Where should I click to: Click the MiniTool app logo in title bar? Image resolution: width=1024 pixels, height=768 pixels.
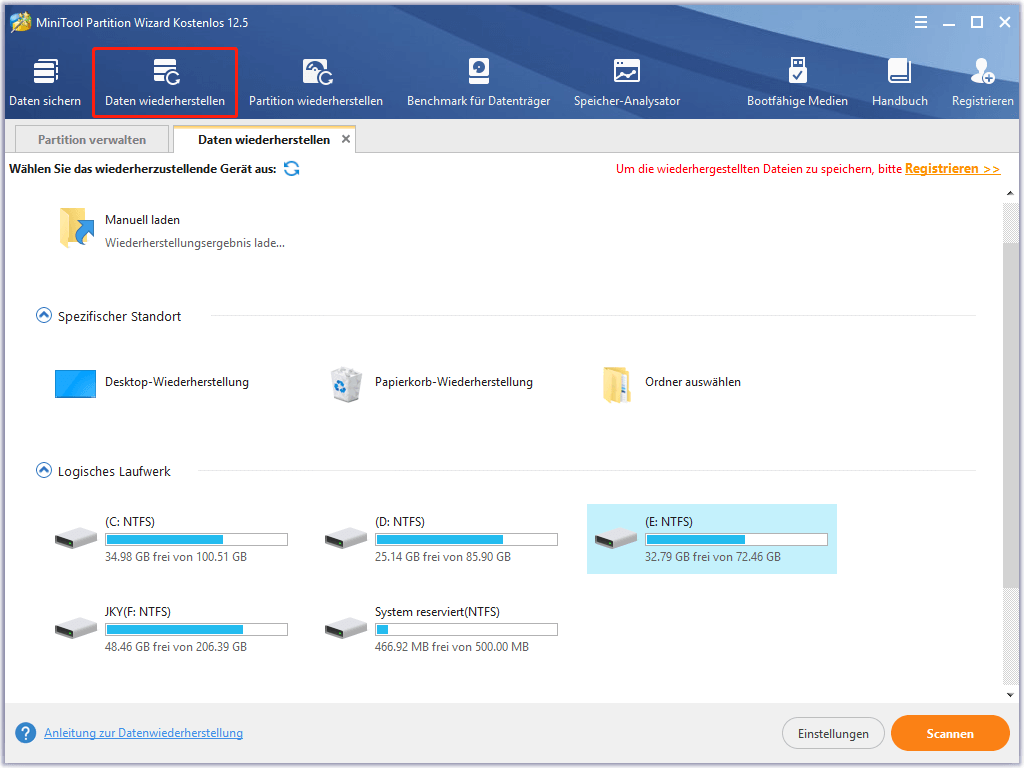pos(20,22)
